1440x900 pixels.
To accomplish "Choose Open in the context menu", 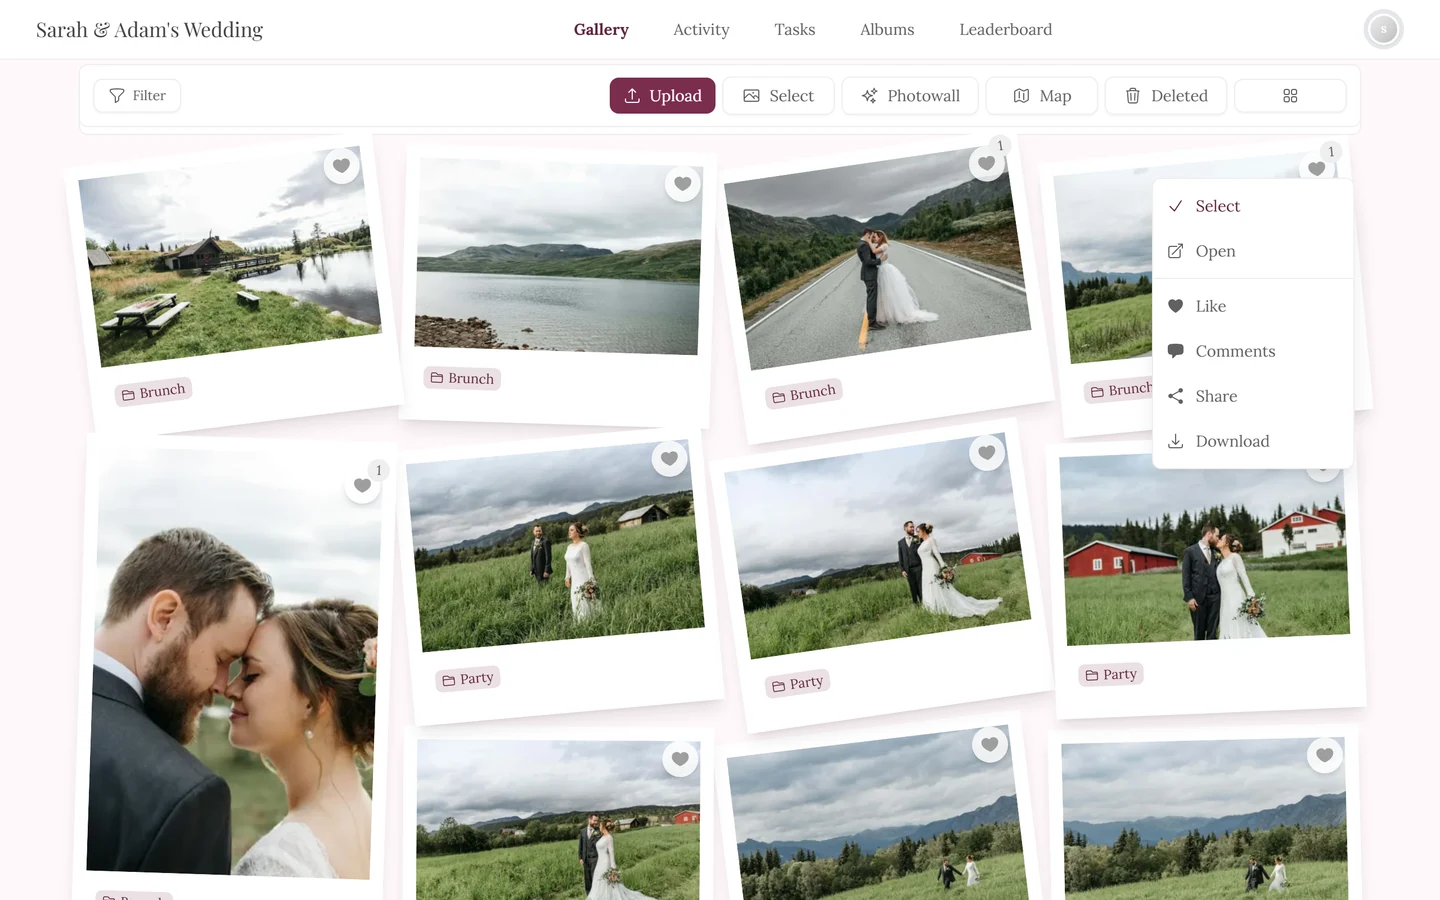I will coord(1253,251).
